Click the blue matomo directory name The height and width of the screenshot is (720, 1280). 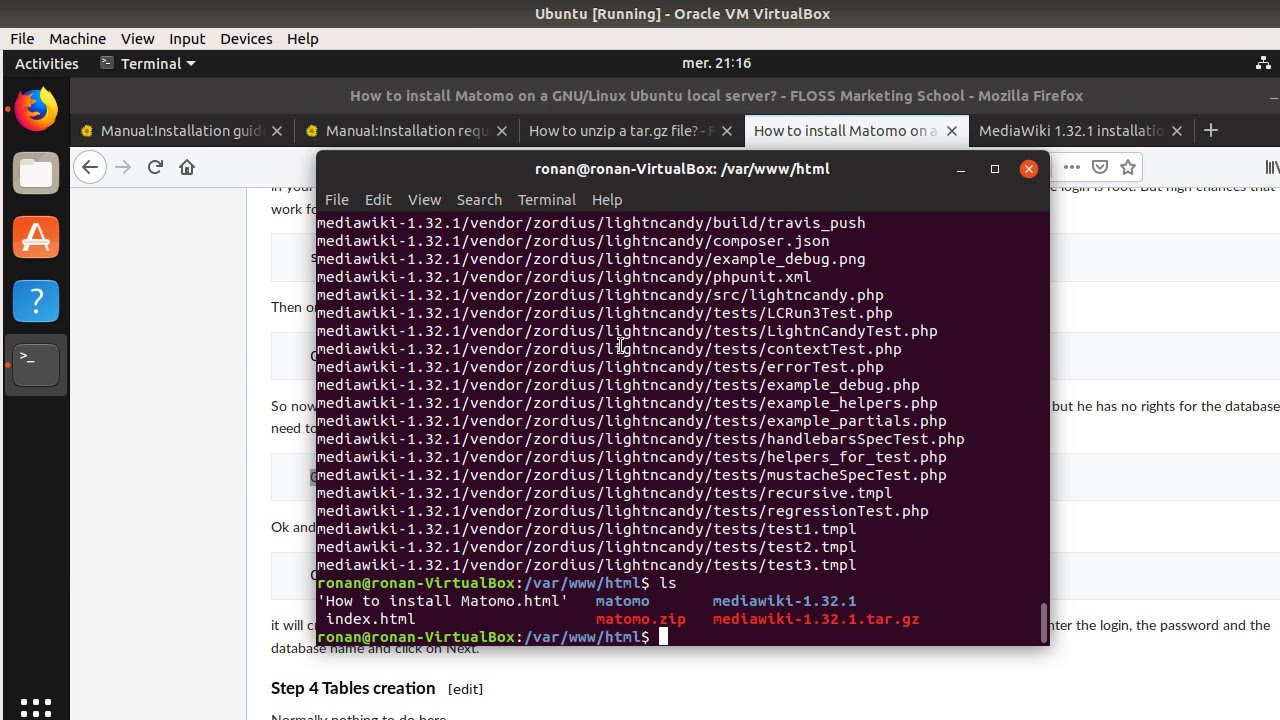click(622, 601)
